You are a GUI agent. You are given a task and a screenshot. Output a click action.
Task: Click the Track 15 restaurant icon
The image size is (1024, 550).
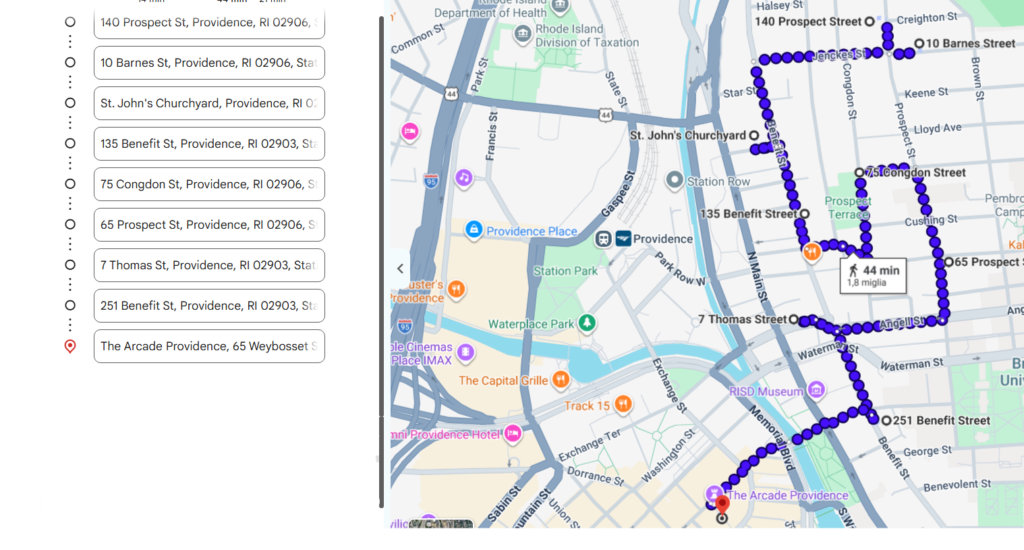tap(623, 404)
